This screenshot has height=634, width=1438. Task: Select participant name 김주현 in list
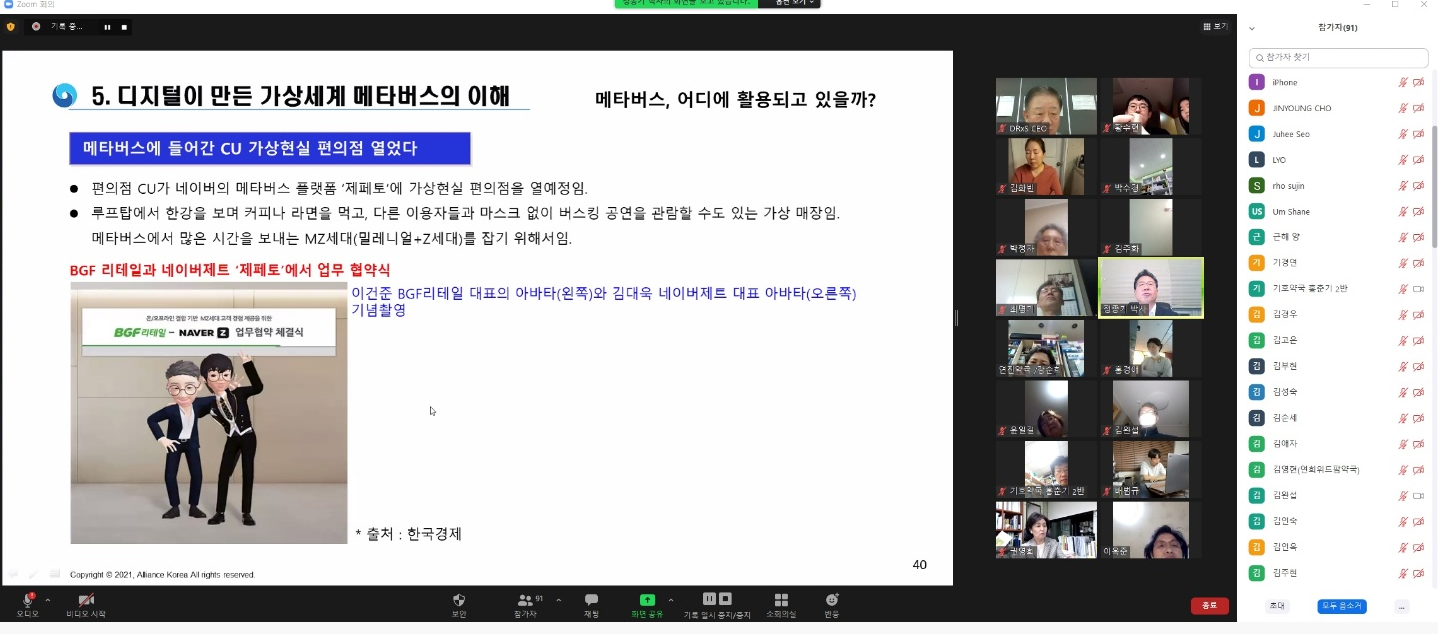click(x=1283, y=573)
